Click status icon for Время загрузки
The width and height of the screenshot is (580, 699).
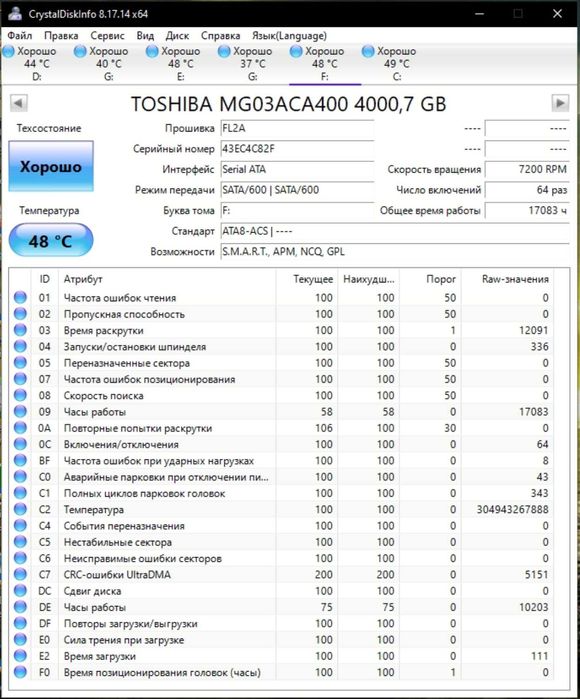(x=20, y=656)
